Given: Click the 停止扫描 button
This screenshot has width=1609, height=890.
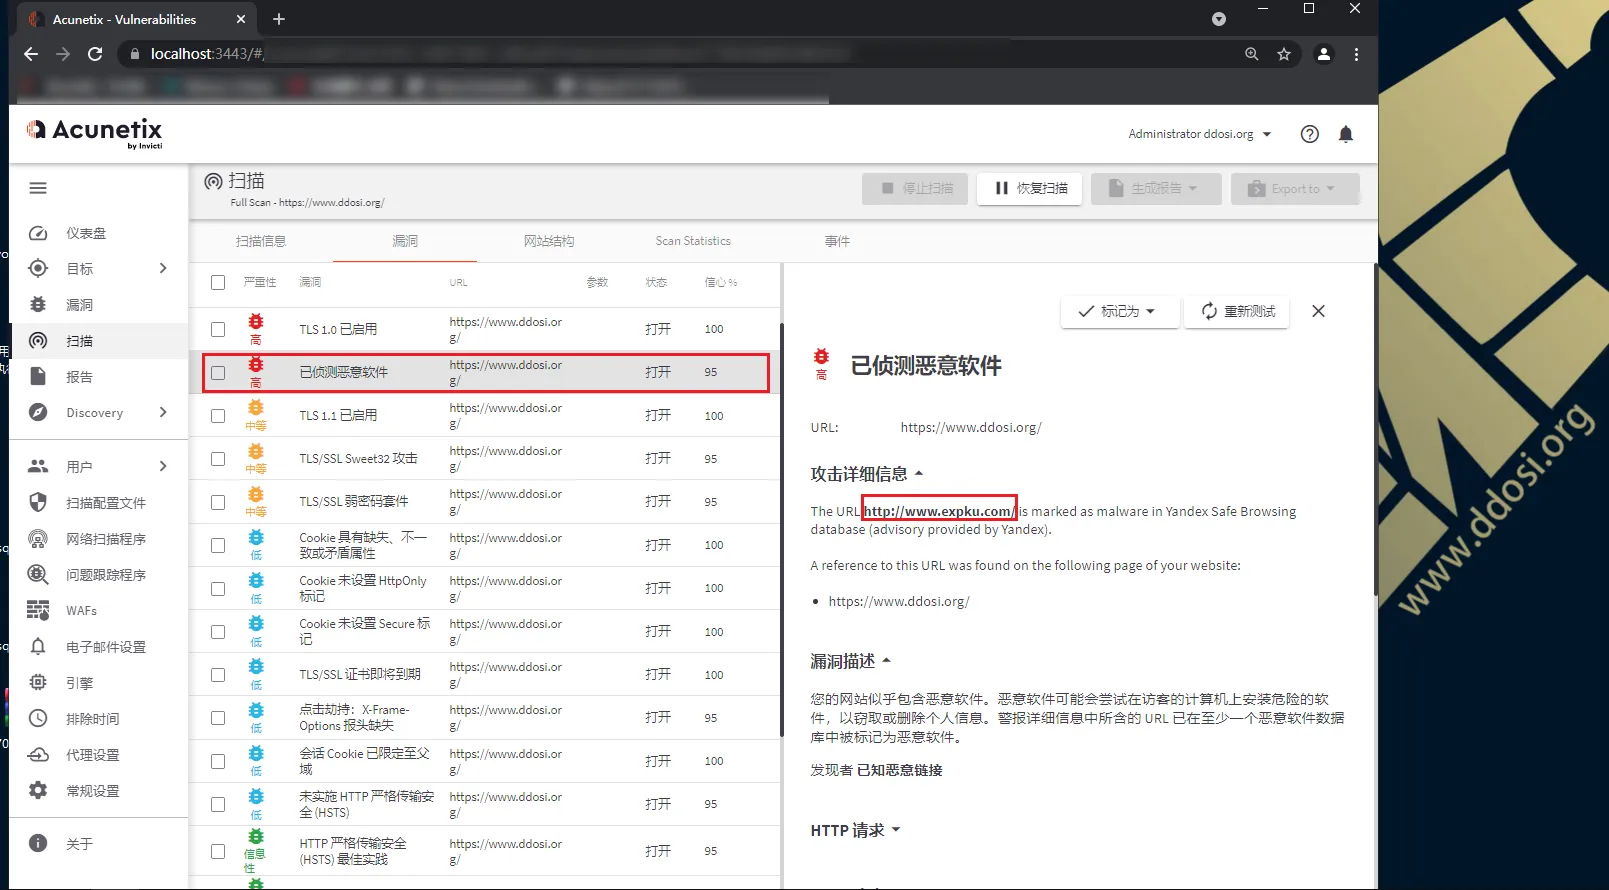Looking at the screenshot, I should point(915,188).
